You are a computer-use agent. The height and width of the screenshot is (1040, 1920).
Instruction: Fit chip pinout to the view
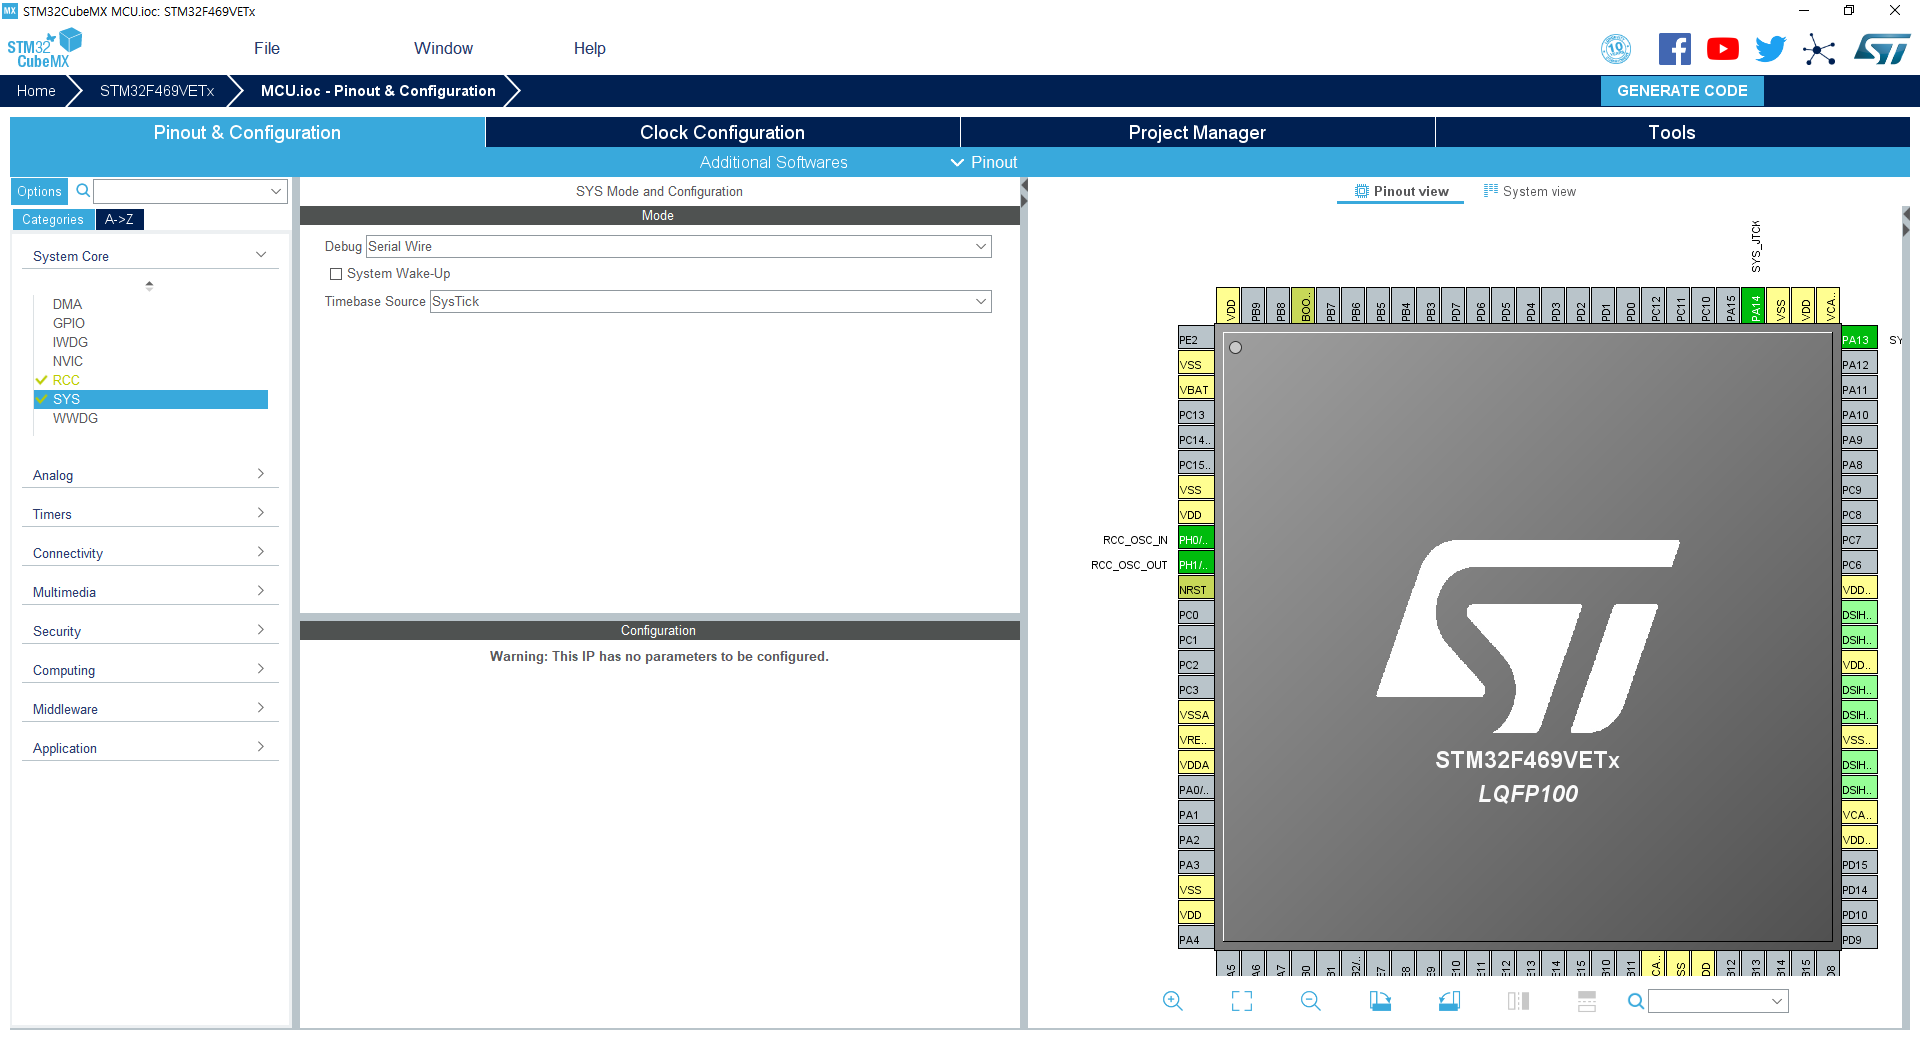point(1242,1001)
